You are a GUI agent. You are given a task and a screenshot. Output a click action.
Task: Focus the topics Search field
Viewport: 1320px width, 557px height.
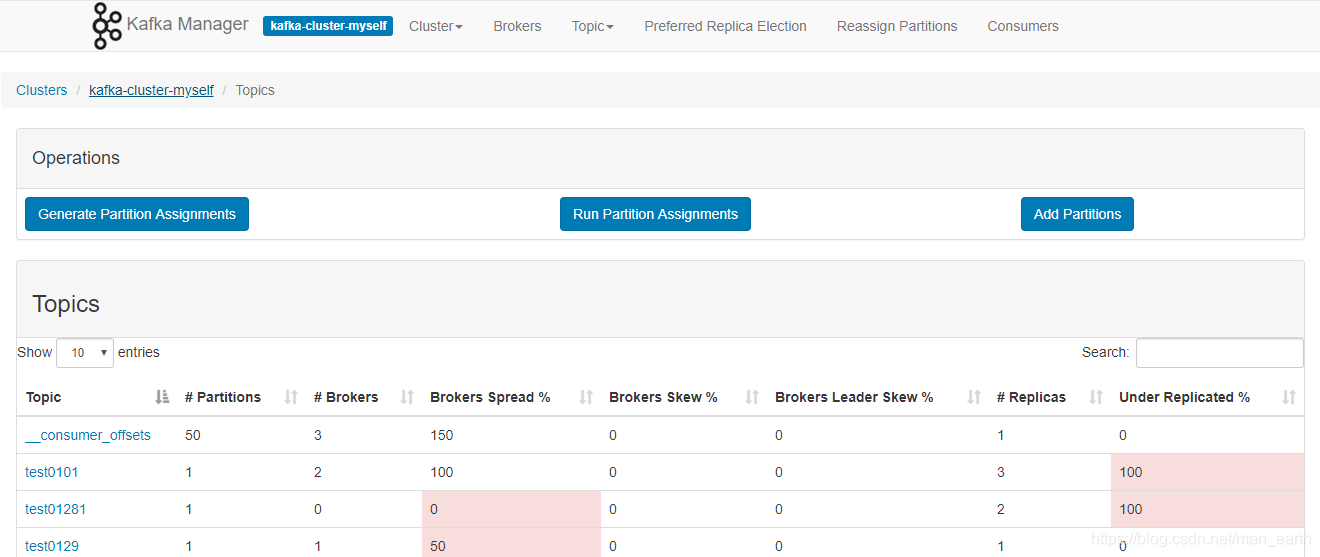(1220, 353)
